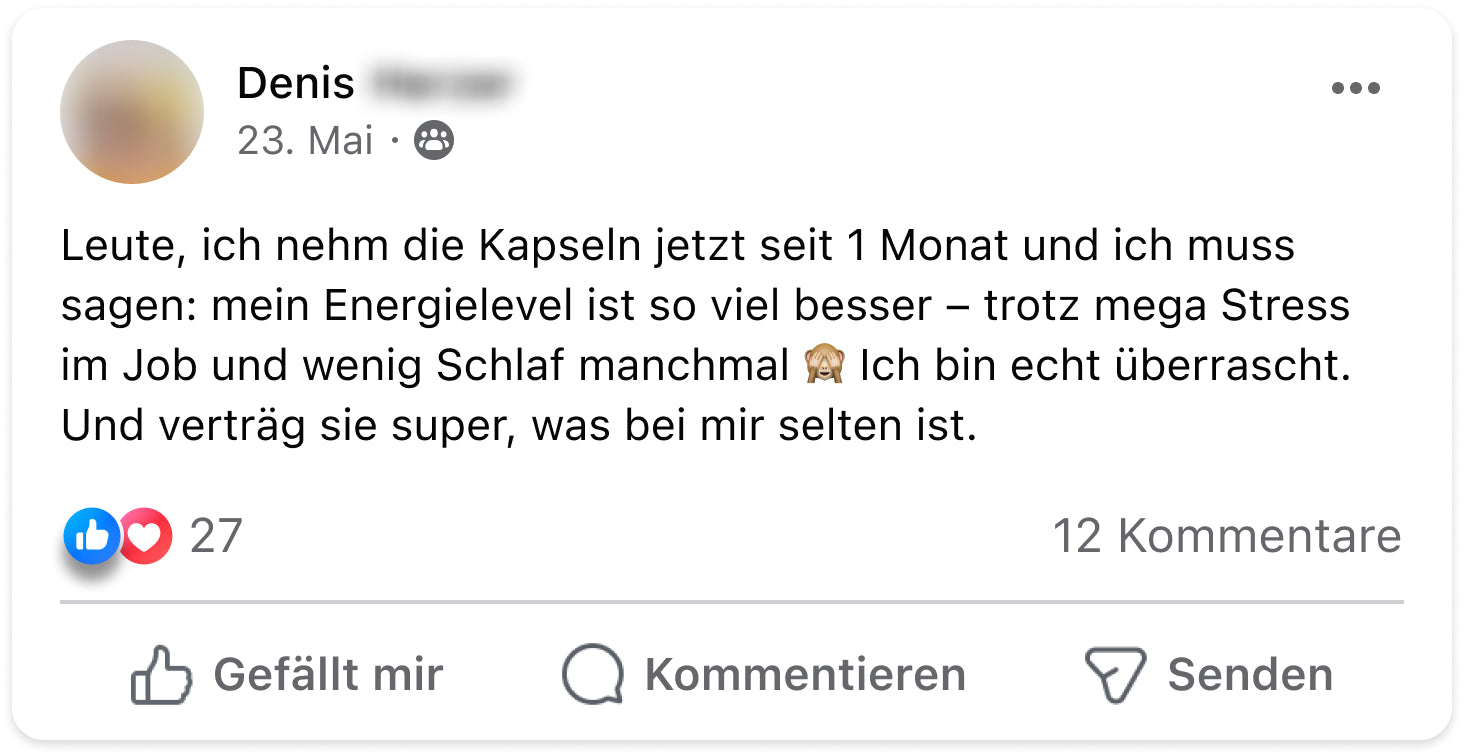View the 27 reactions count
This screenshot has width=1464, height=756.
216,536
